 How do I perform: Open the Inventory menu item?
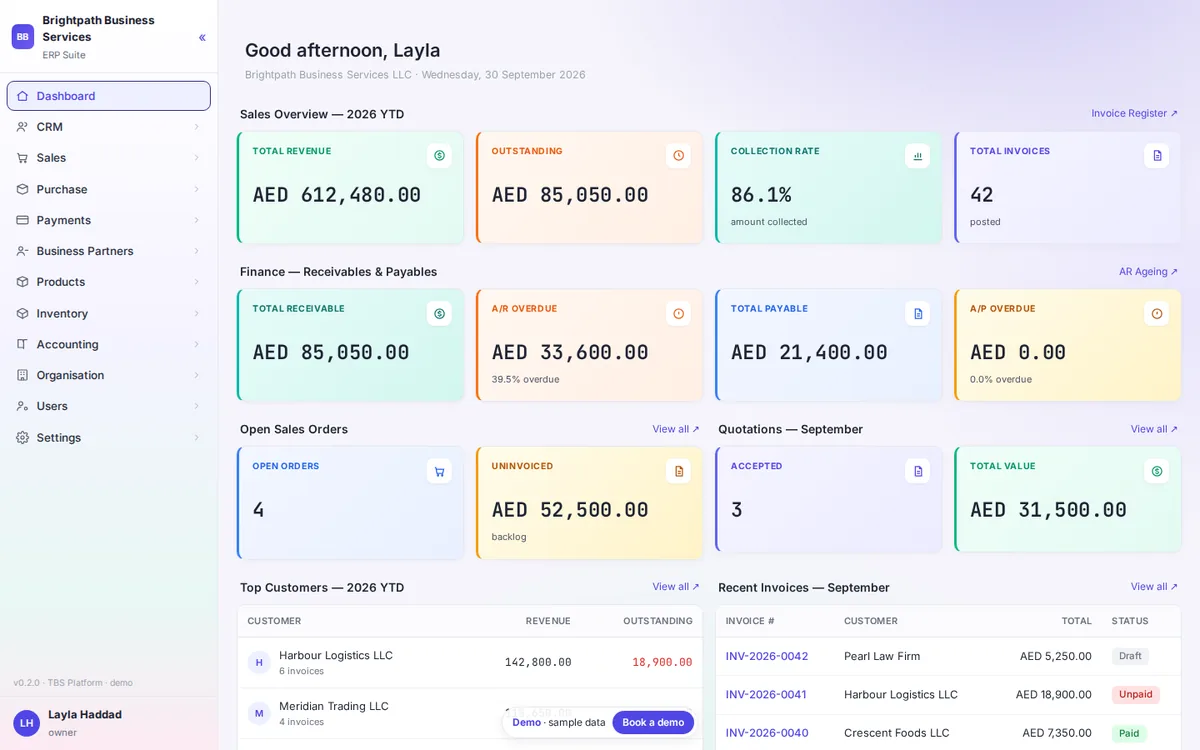point(109,313)
